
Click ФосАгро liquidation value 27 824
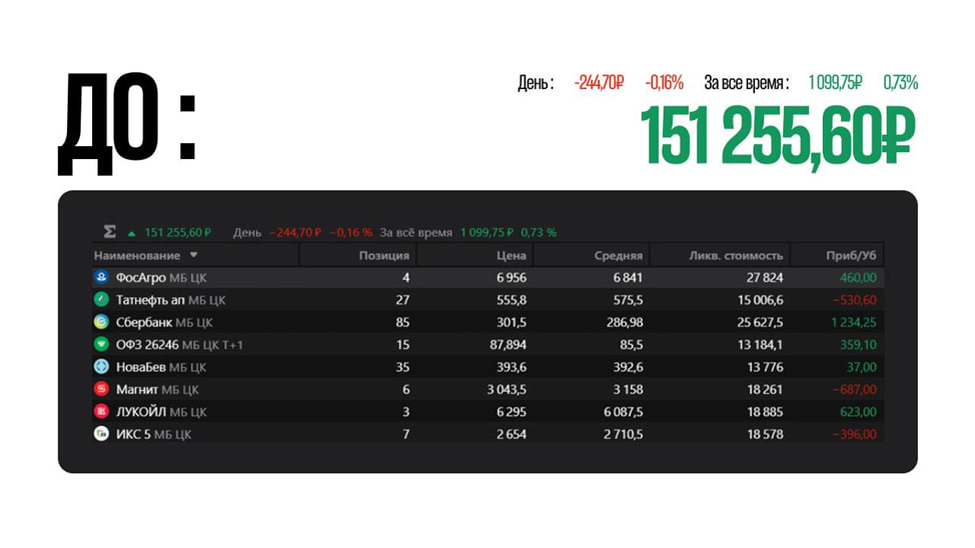pyautogui.click(x=765, y=277)
